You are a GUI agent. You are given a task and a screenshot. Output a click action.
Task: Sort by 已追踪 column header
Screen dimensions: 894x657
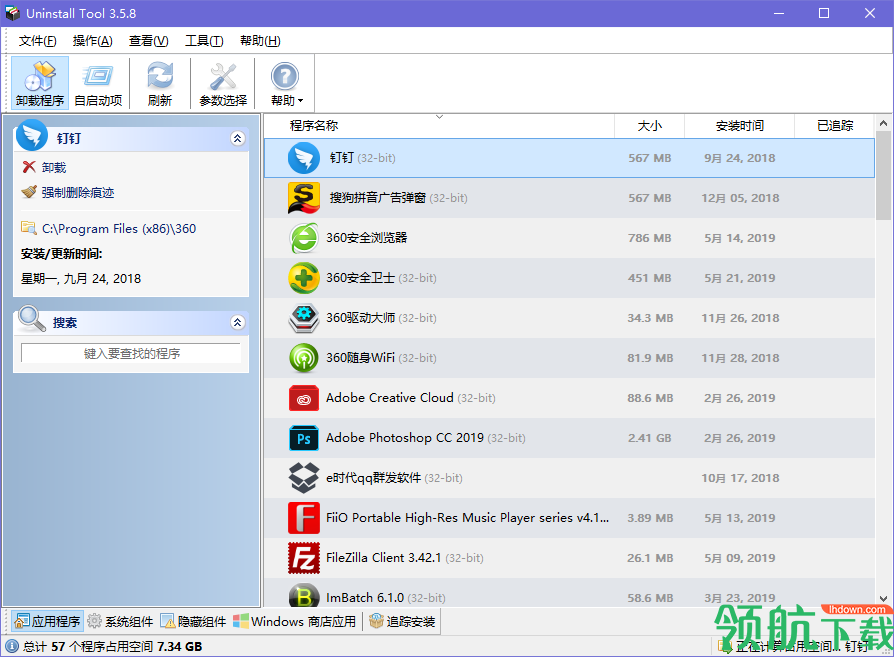pos(835,126)
